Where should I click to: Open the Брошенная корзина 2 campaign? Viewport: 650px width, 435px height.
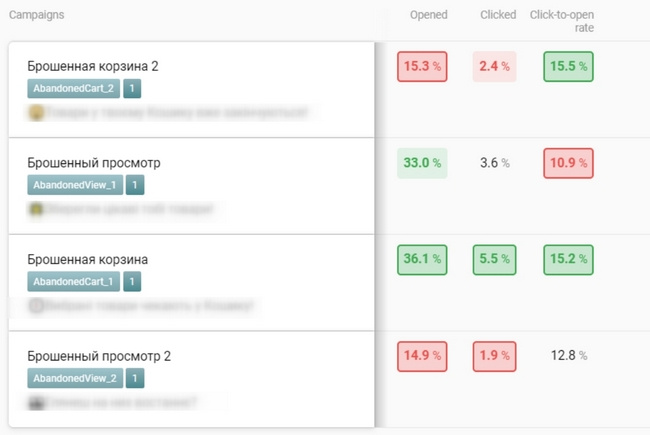(93, 66)
